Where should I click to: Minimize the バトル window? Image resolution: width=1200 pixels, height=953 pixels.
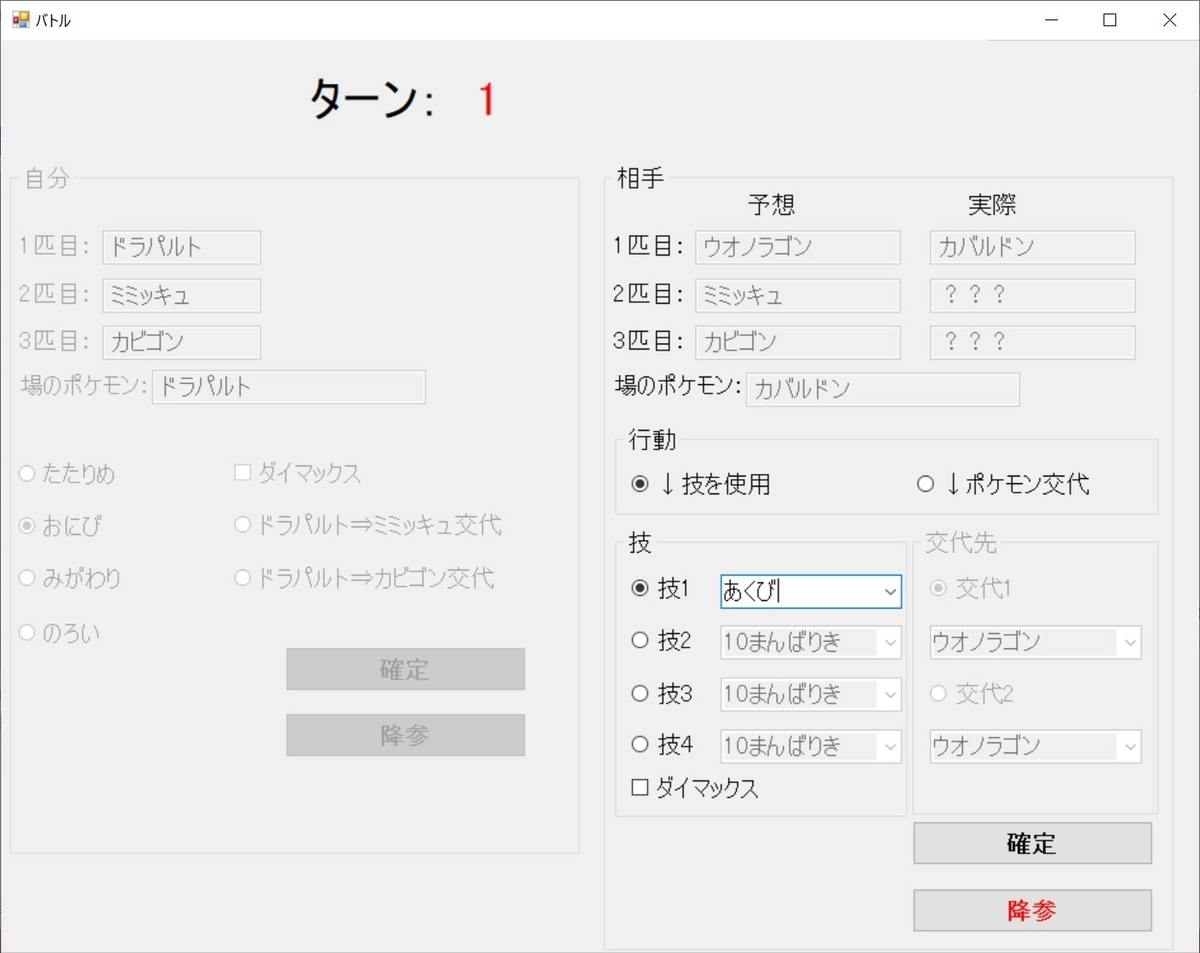(1051, 20)
